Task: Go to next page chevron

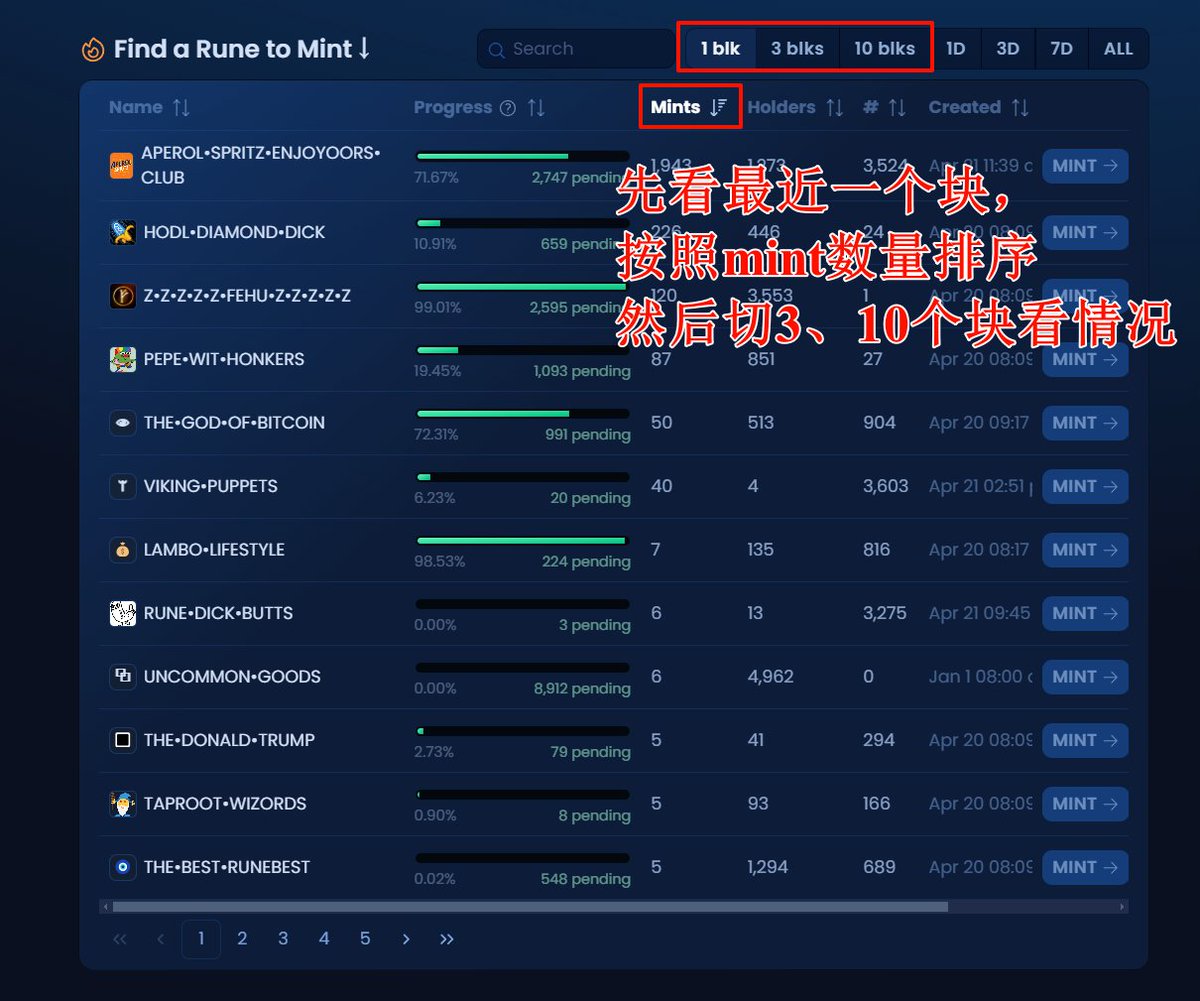Action: coord(406,939)
